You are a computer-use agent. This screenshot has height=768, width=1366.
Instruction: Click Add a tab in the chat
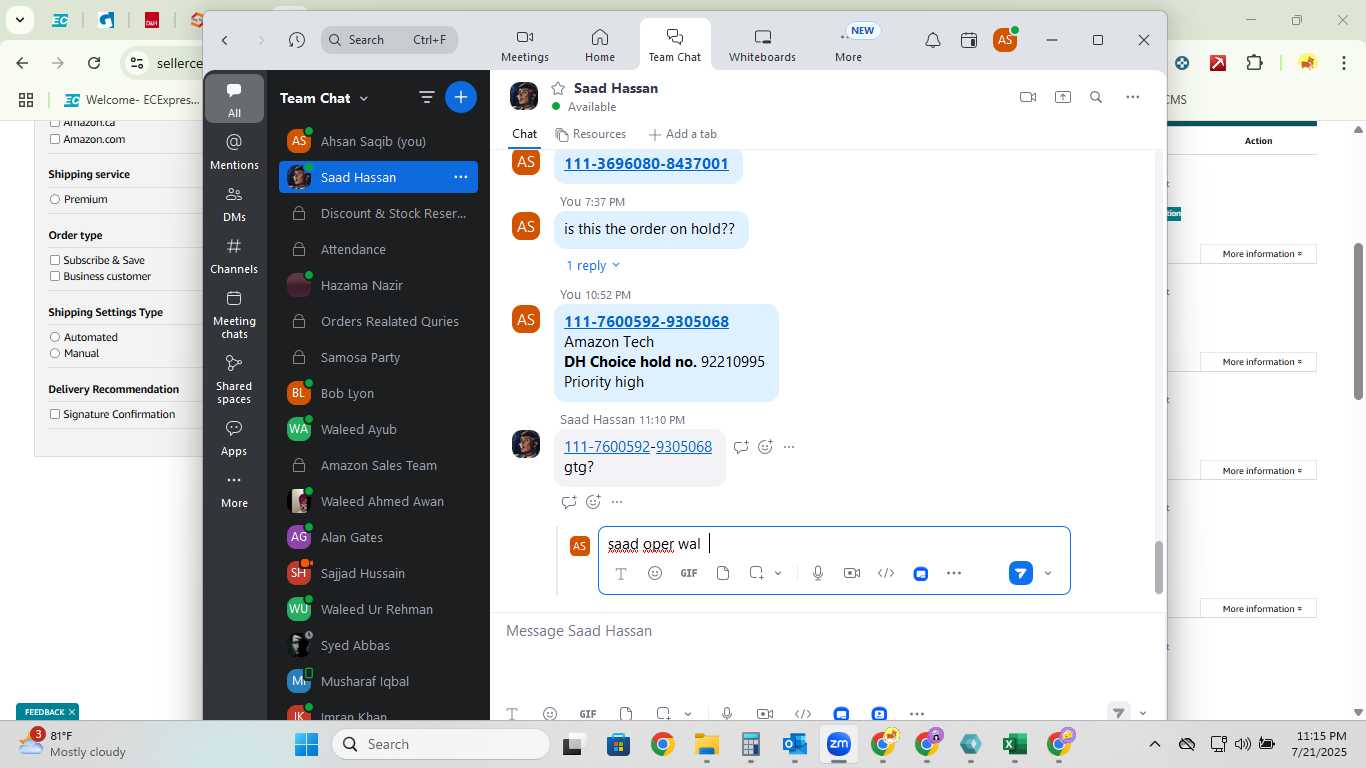[682, 134]
